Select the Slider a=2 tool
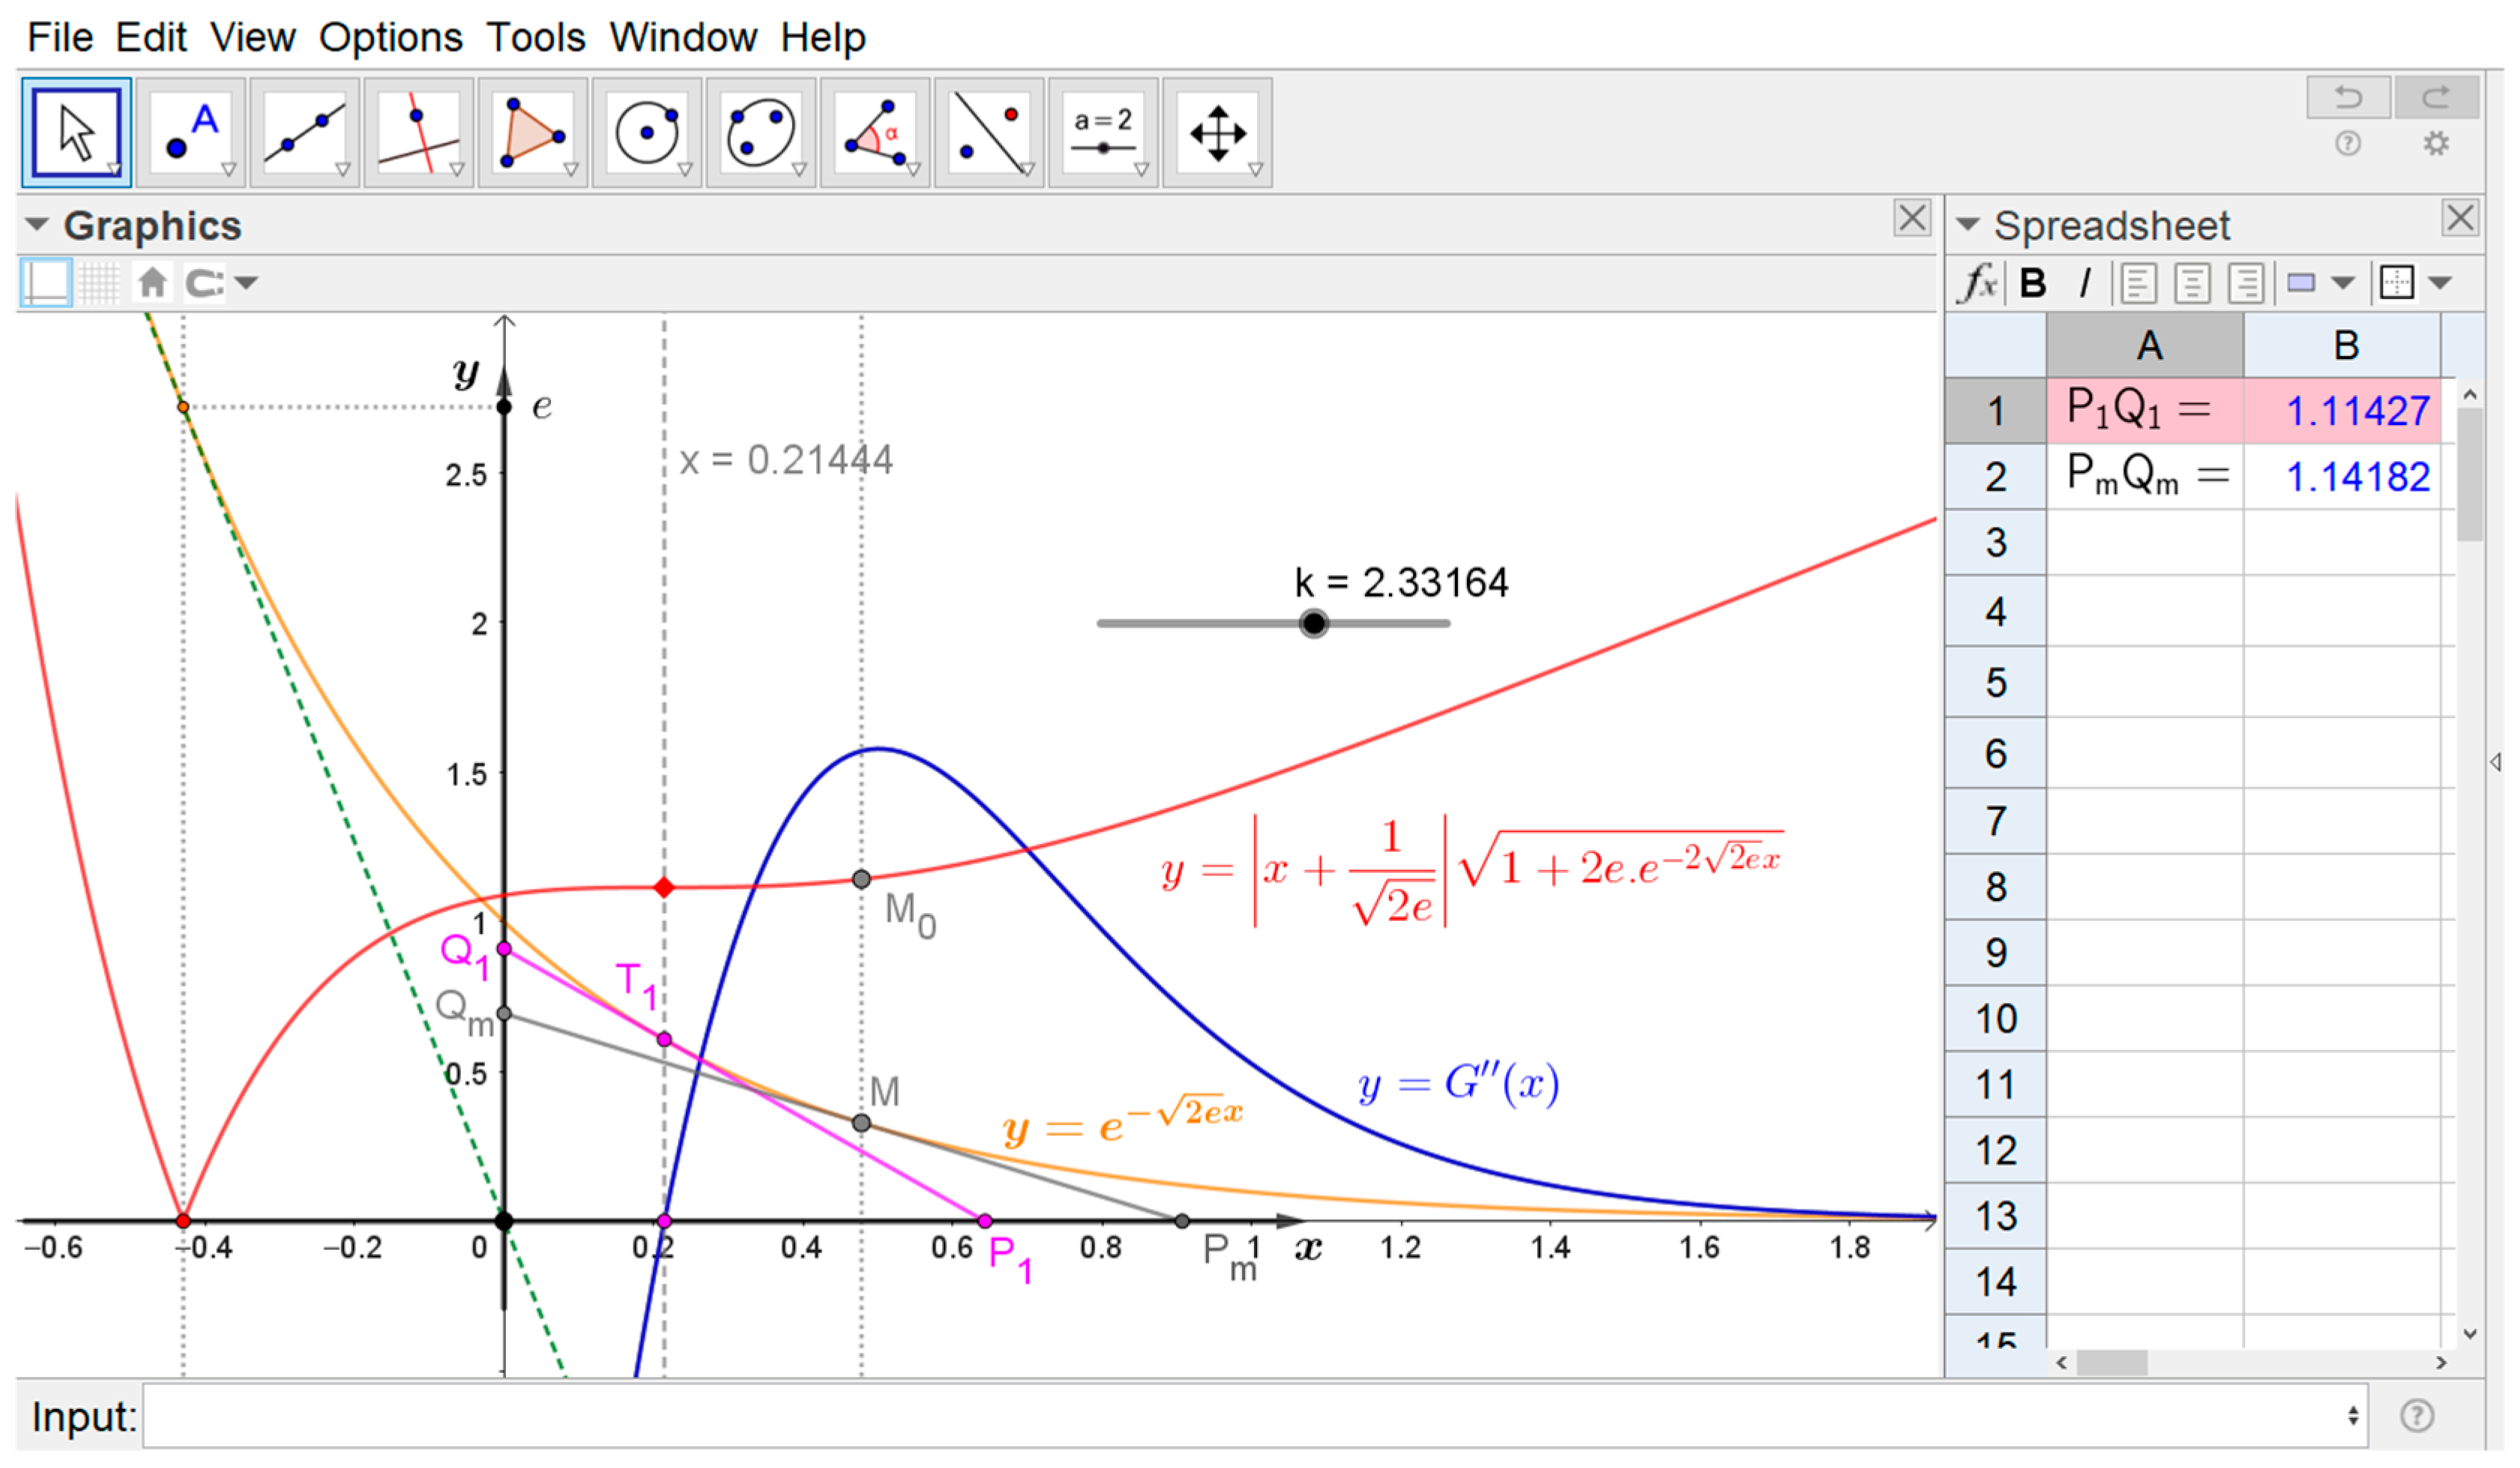 (x=1102, y=133)
